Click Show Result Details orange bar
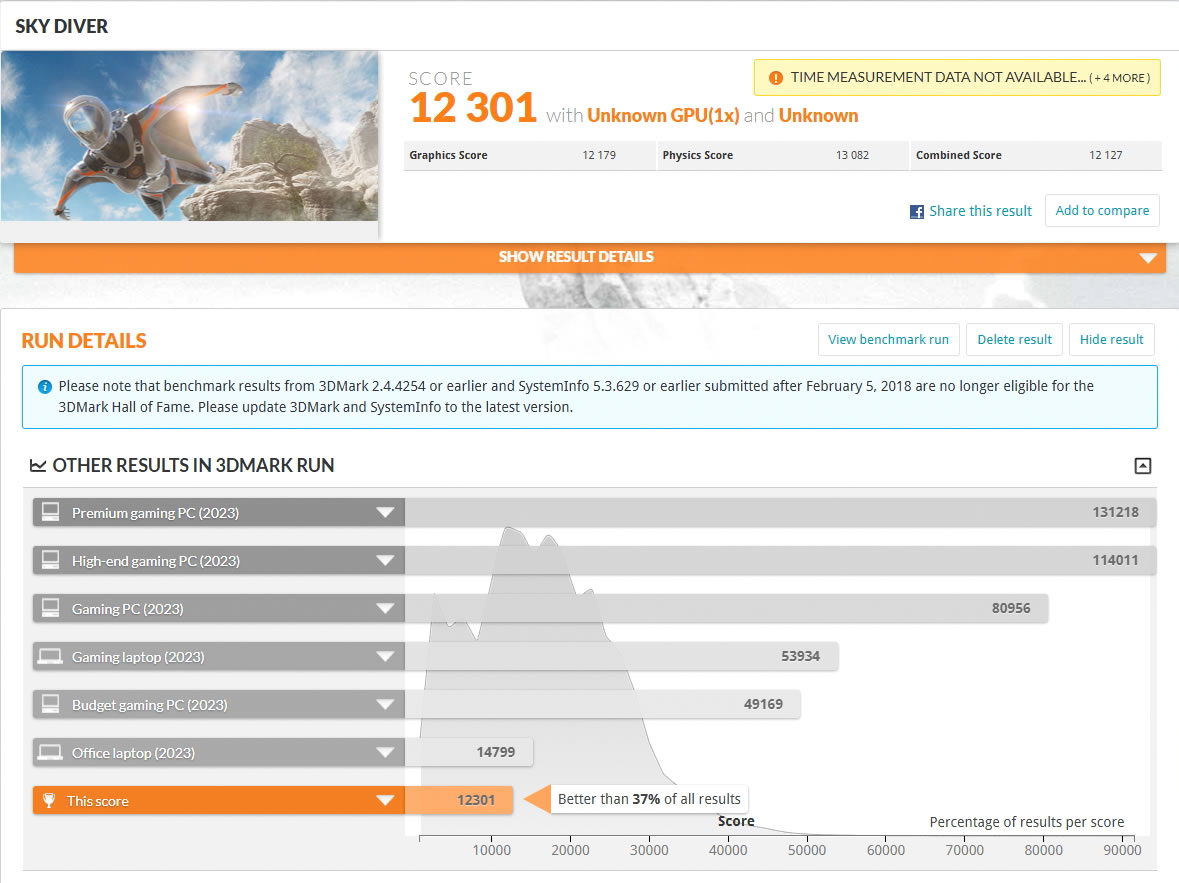 click(x=590, y=257)
